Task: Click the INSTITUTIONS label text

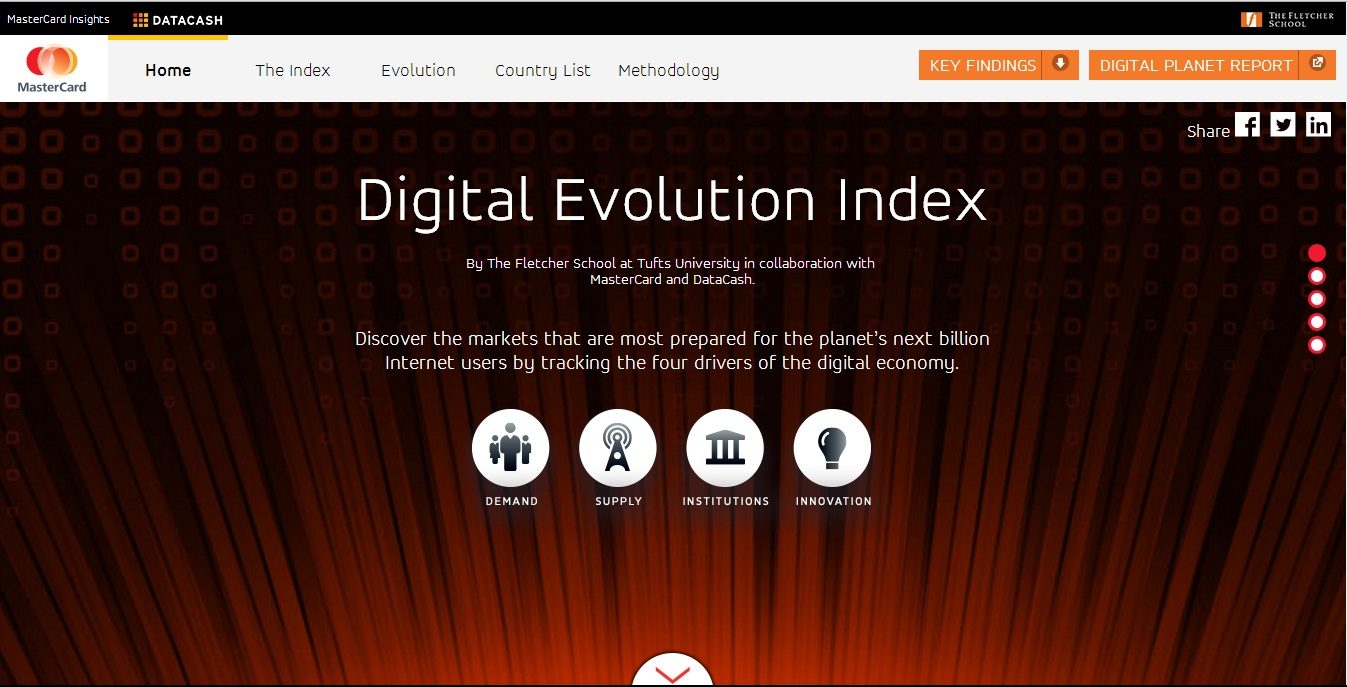Action: 726,502
